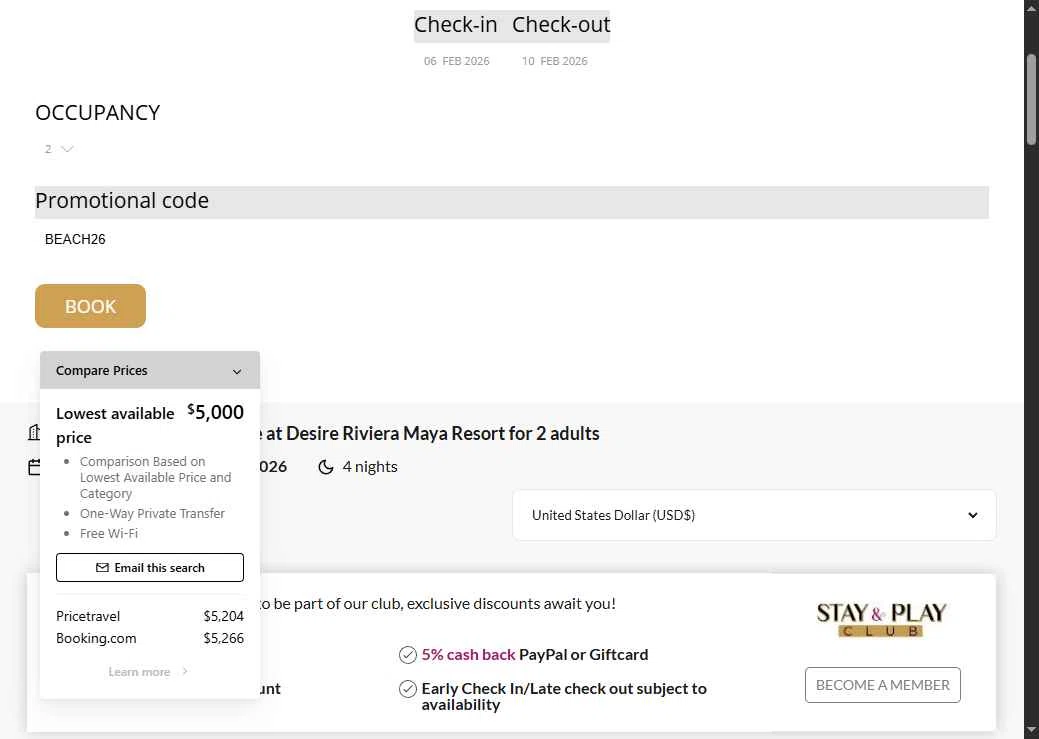Click the calendar icon below the building icon

pyautogui.click(x=34, y=467)
